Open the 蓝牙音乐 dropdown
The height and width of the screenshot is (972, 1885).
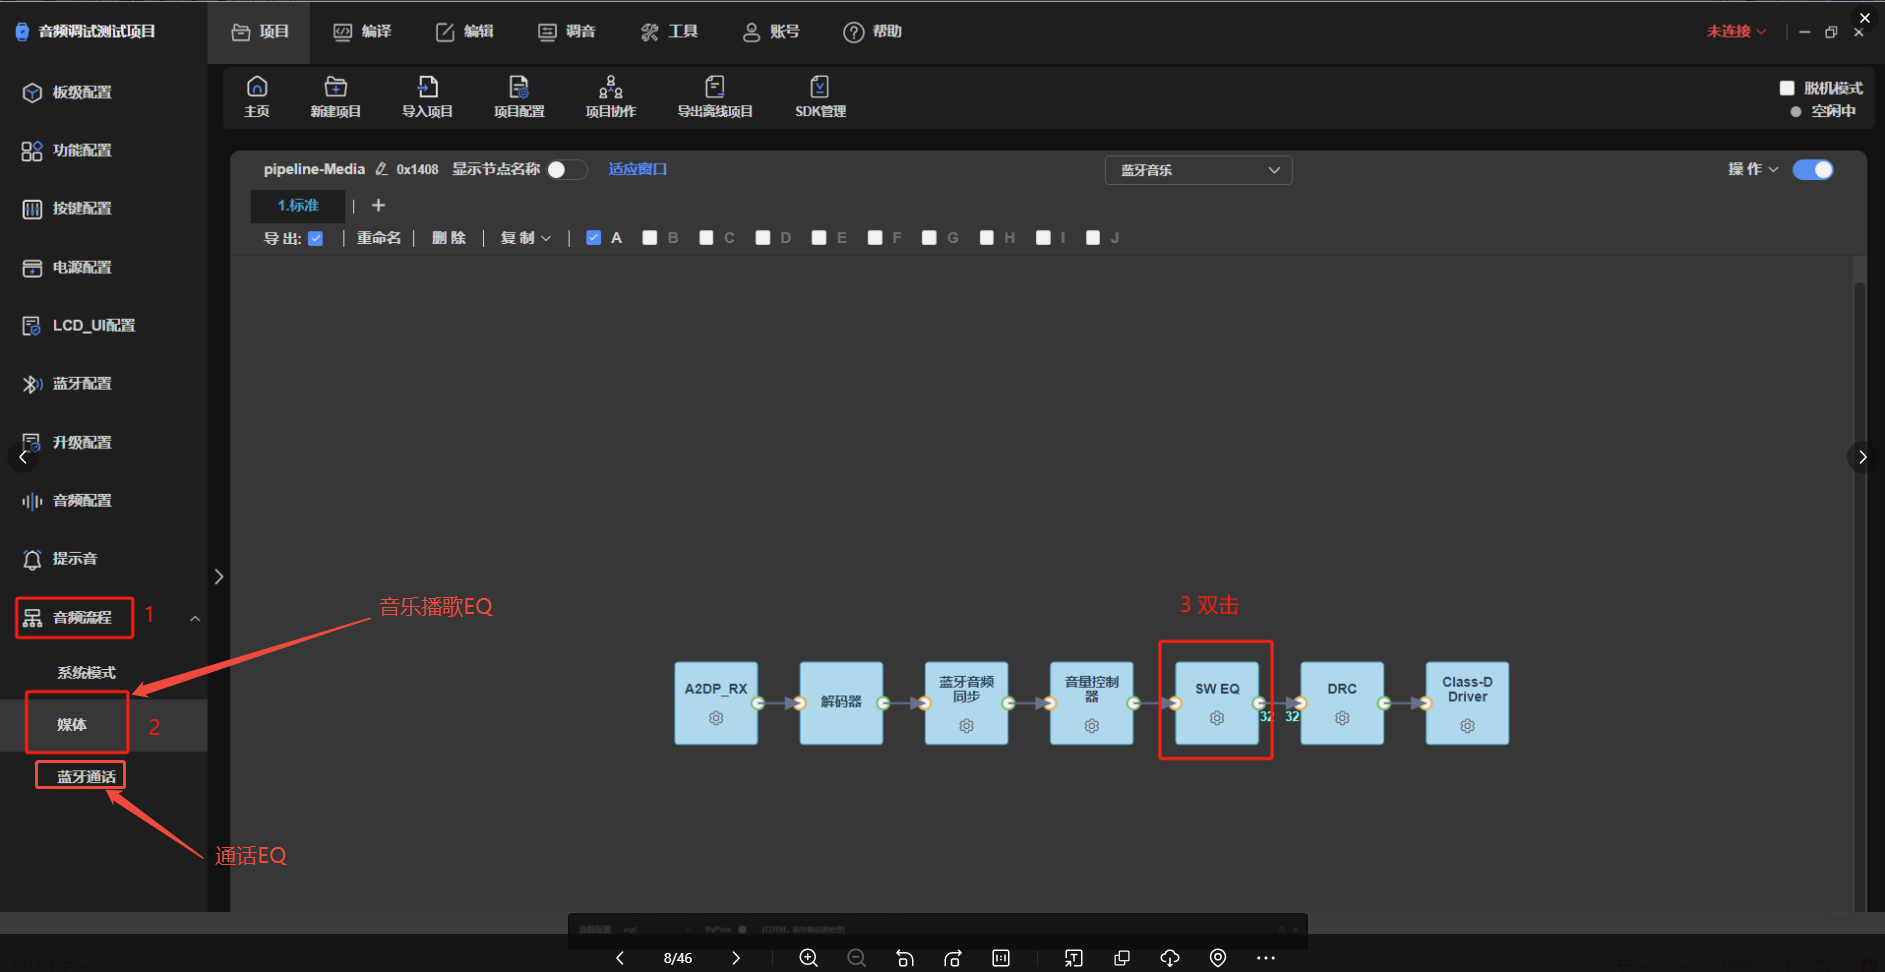[x=1198, y=170]
